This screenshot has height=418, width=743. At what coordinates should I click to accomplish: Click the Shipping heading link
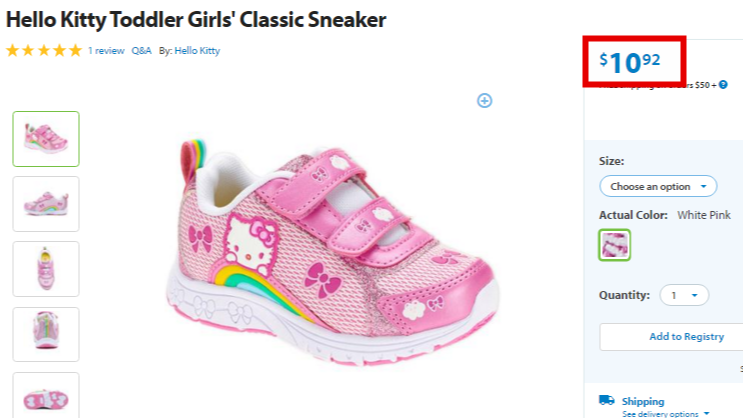643,401
